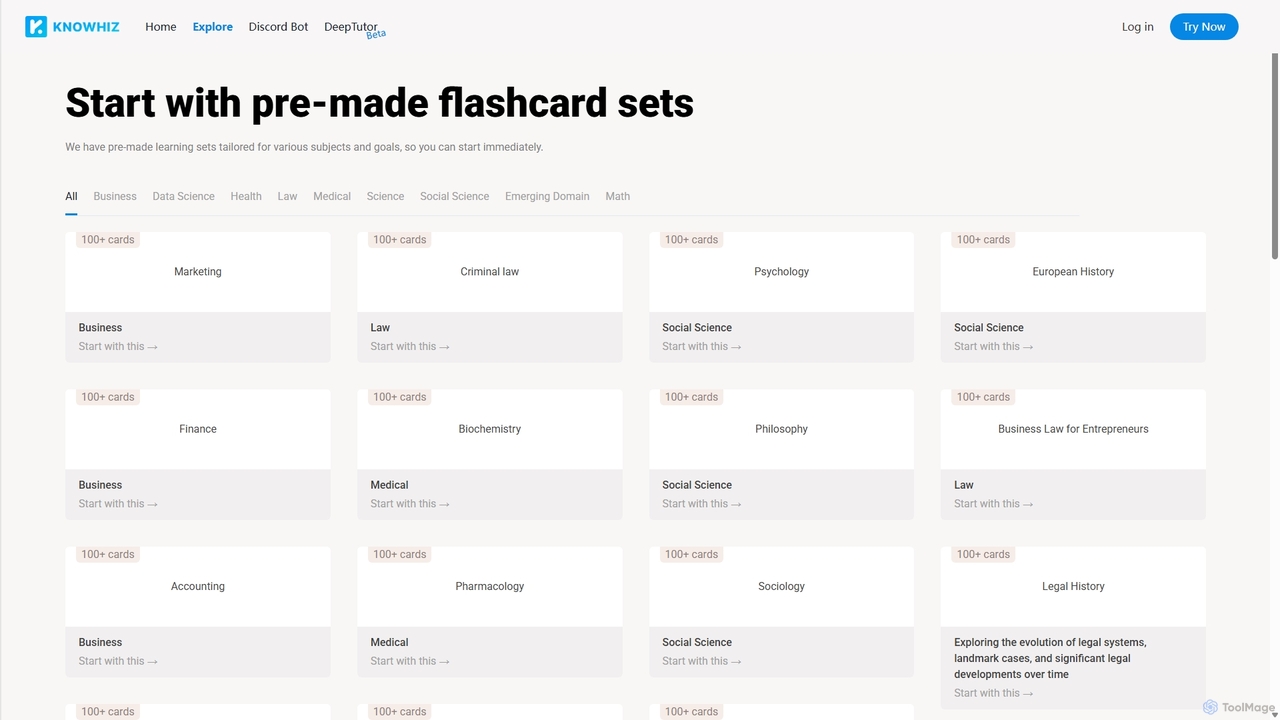This screenshot has width=1280, height=720.
Task: Click the "100+ cards" badge on Biochemistry
Action: (x=400, y=397)
